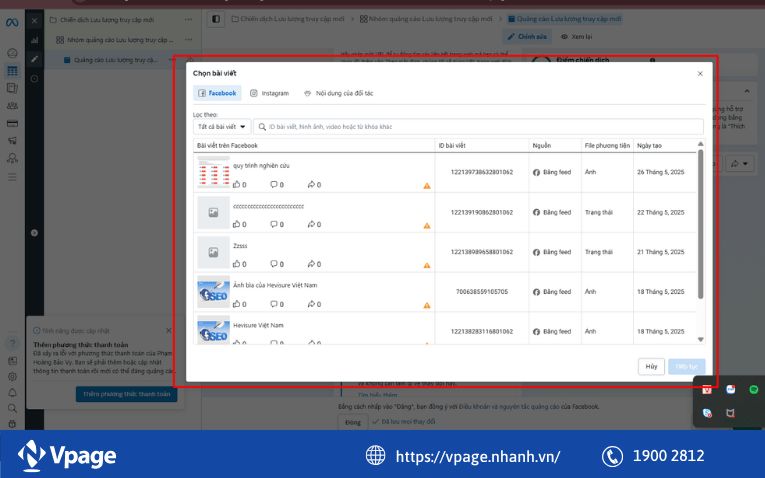Click the like icon on 'Zzsss' row
Screen dimensions: 765x478
pyautogui.click(x=237, y=264)
